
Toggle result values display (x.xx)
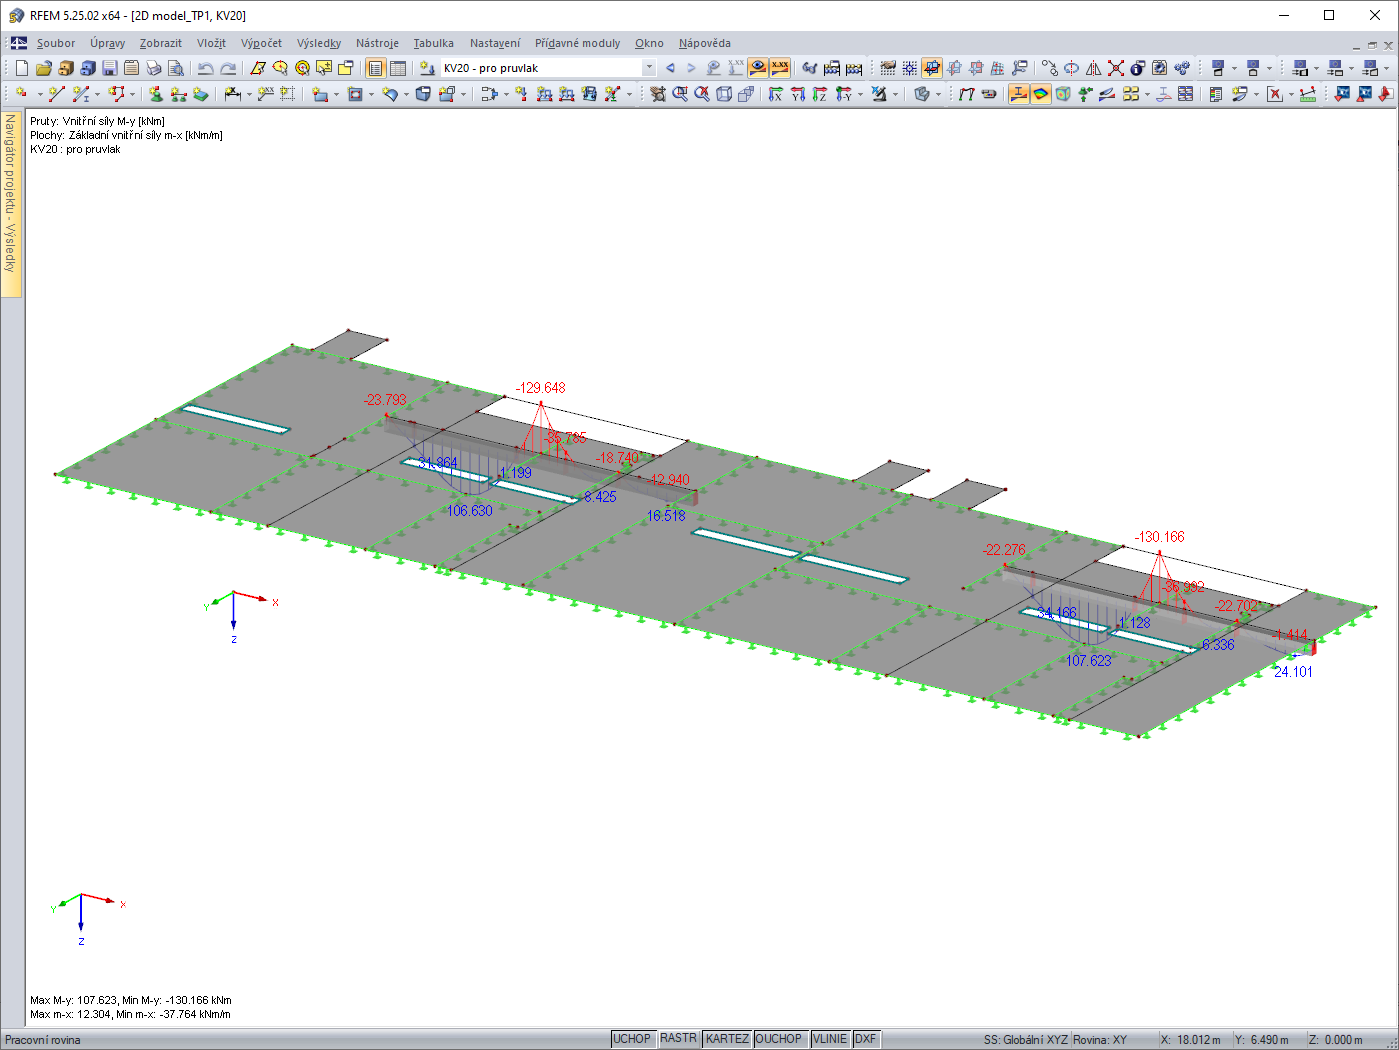point(780,68)
